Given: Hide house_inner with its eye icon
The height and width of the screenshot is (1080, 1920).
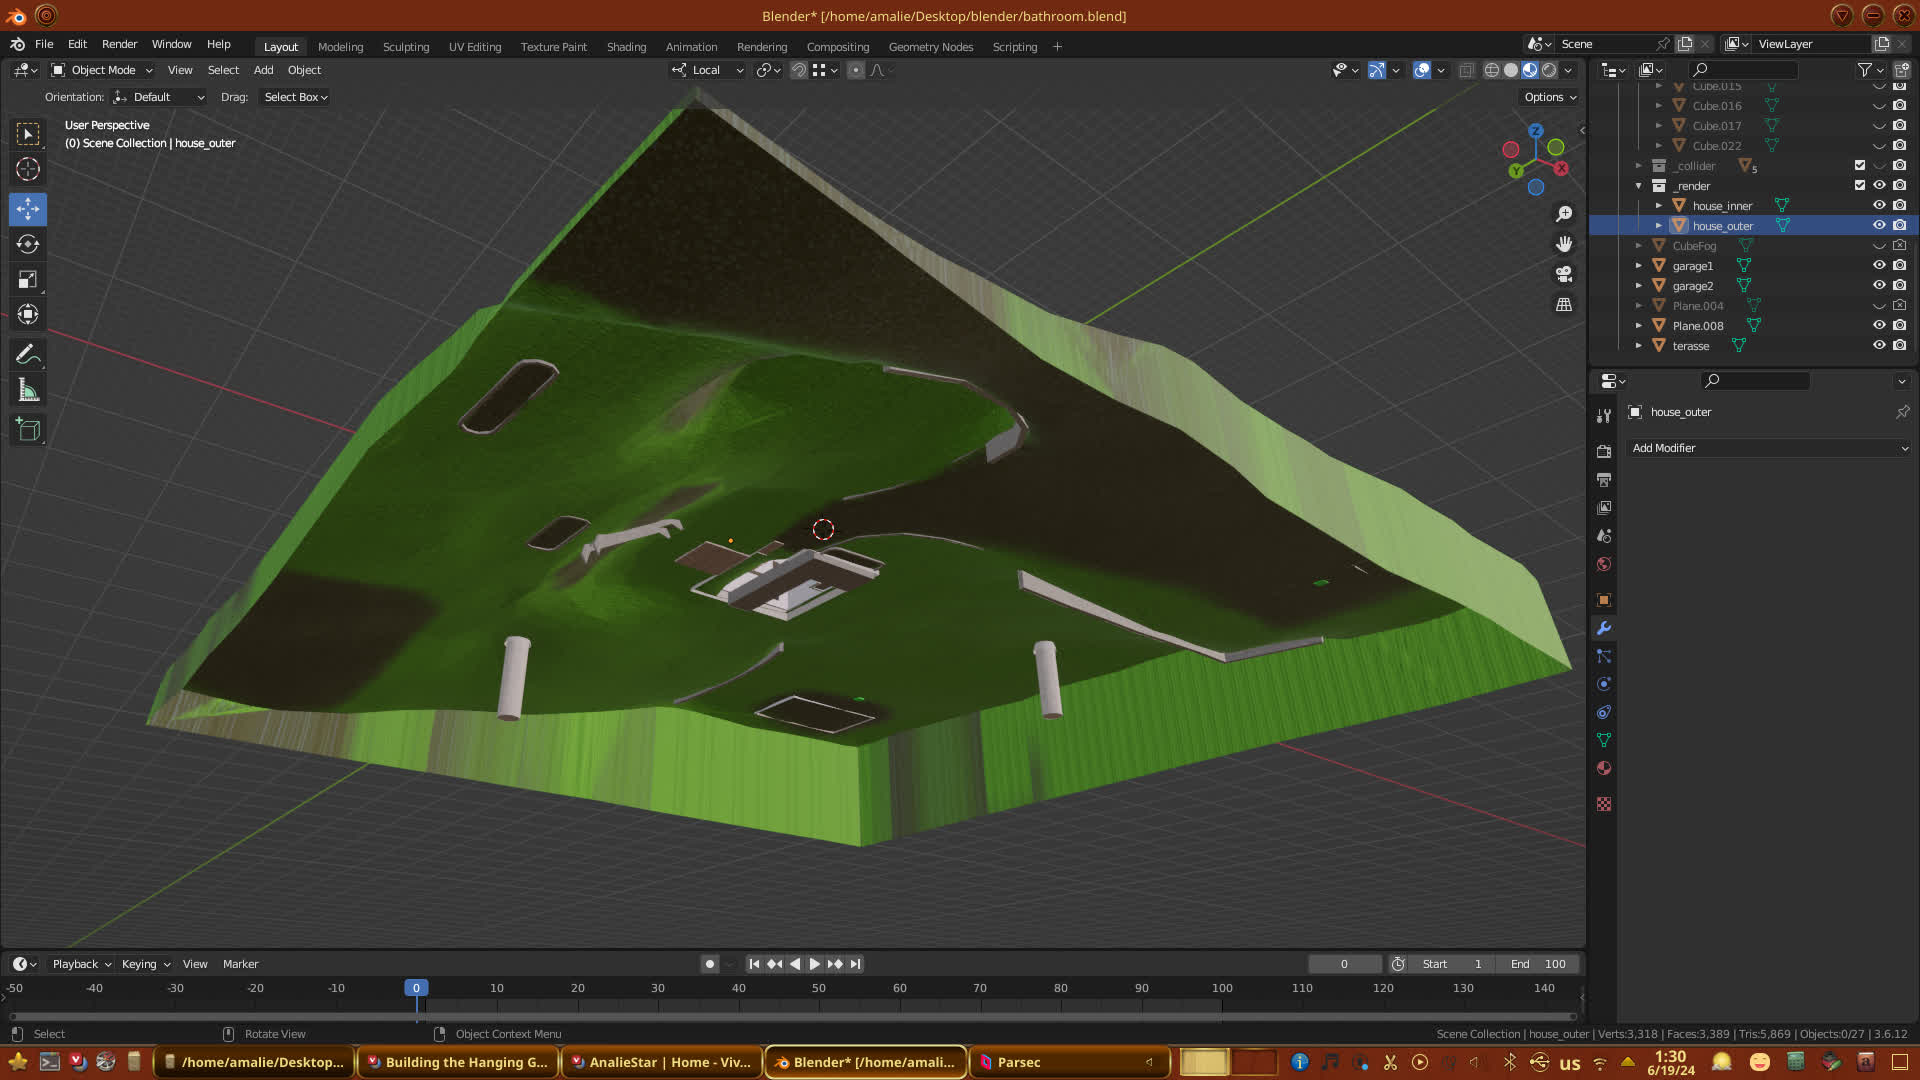Looking at the screenshot, I should pyautogui.click(x=1879, y=205).
